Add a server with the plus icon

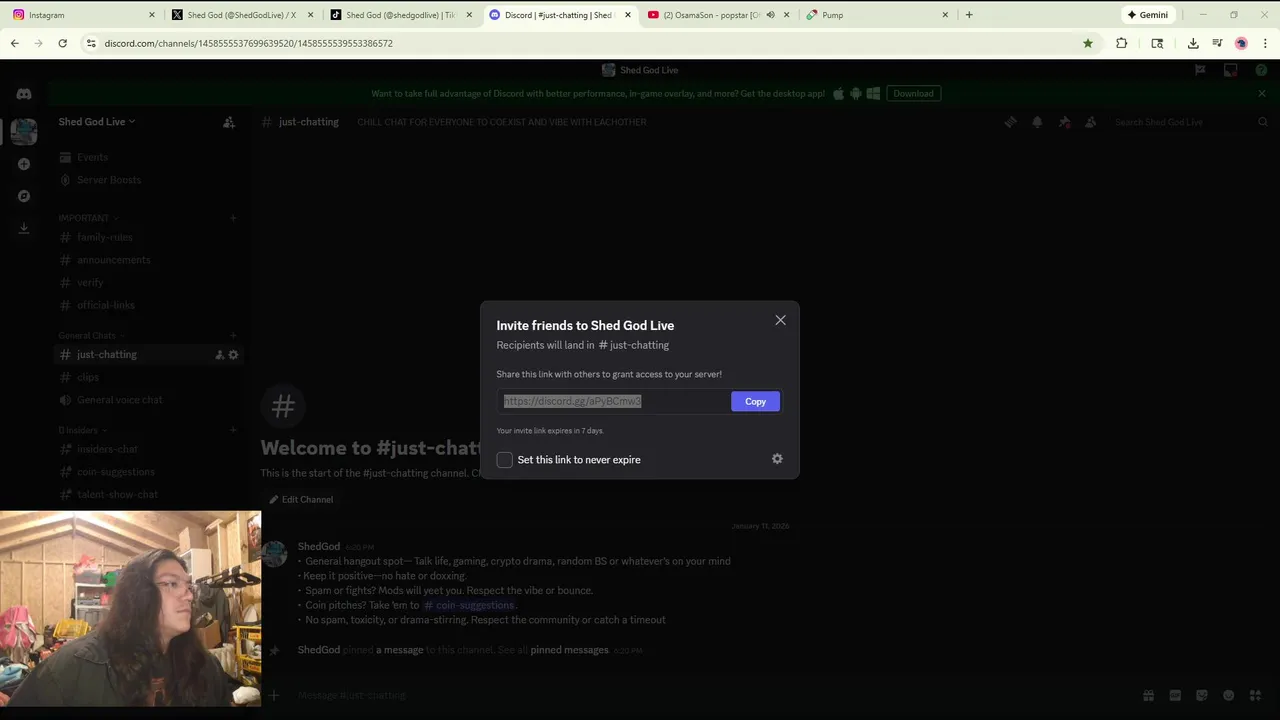24,164
